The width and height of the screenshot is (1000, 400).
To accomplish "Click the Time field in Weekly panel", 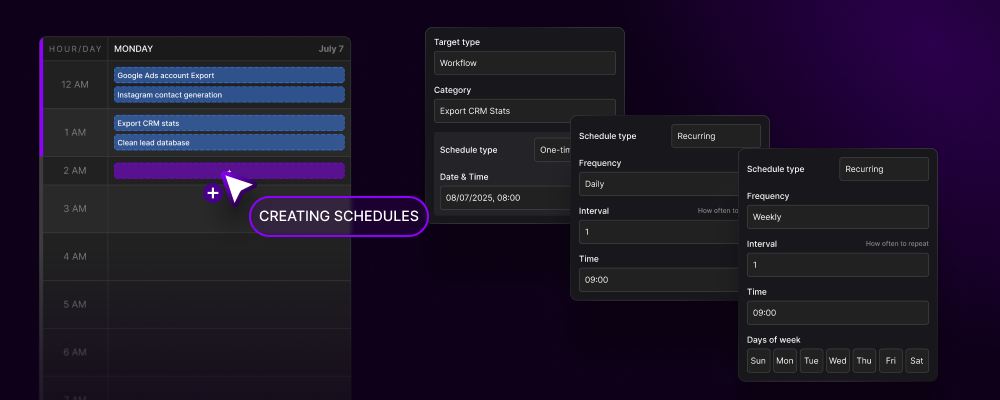I will [x=838, y=313].
